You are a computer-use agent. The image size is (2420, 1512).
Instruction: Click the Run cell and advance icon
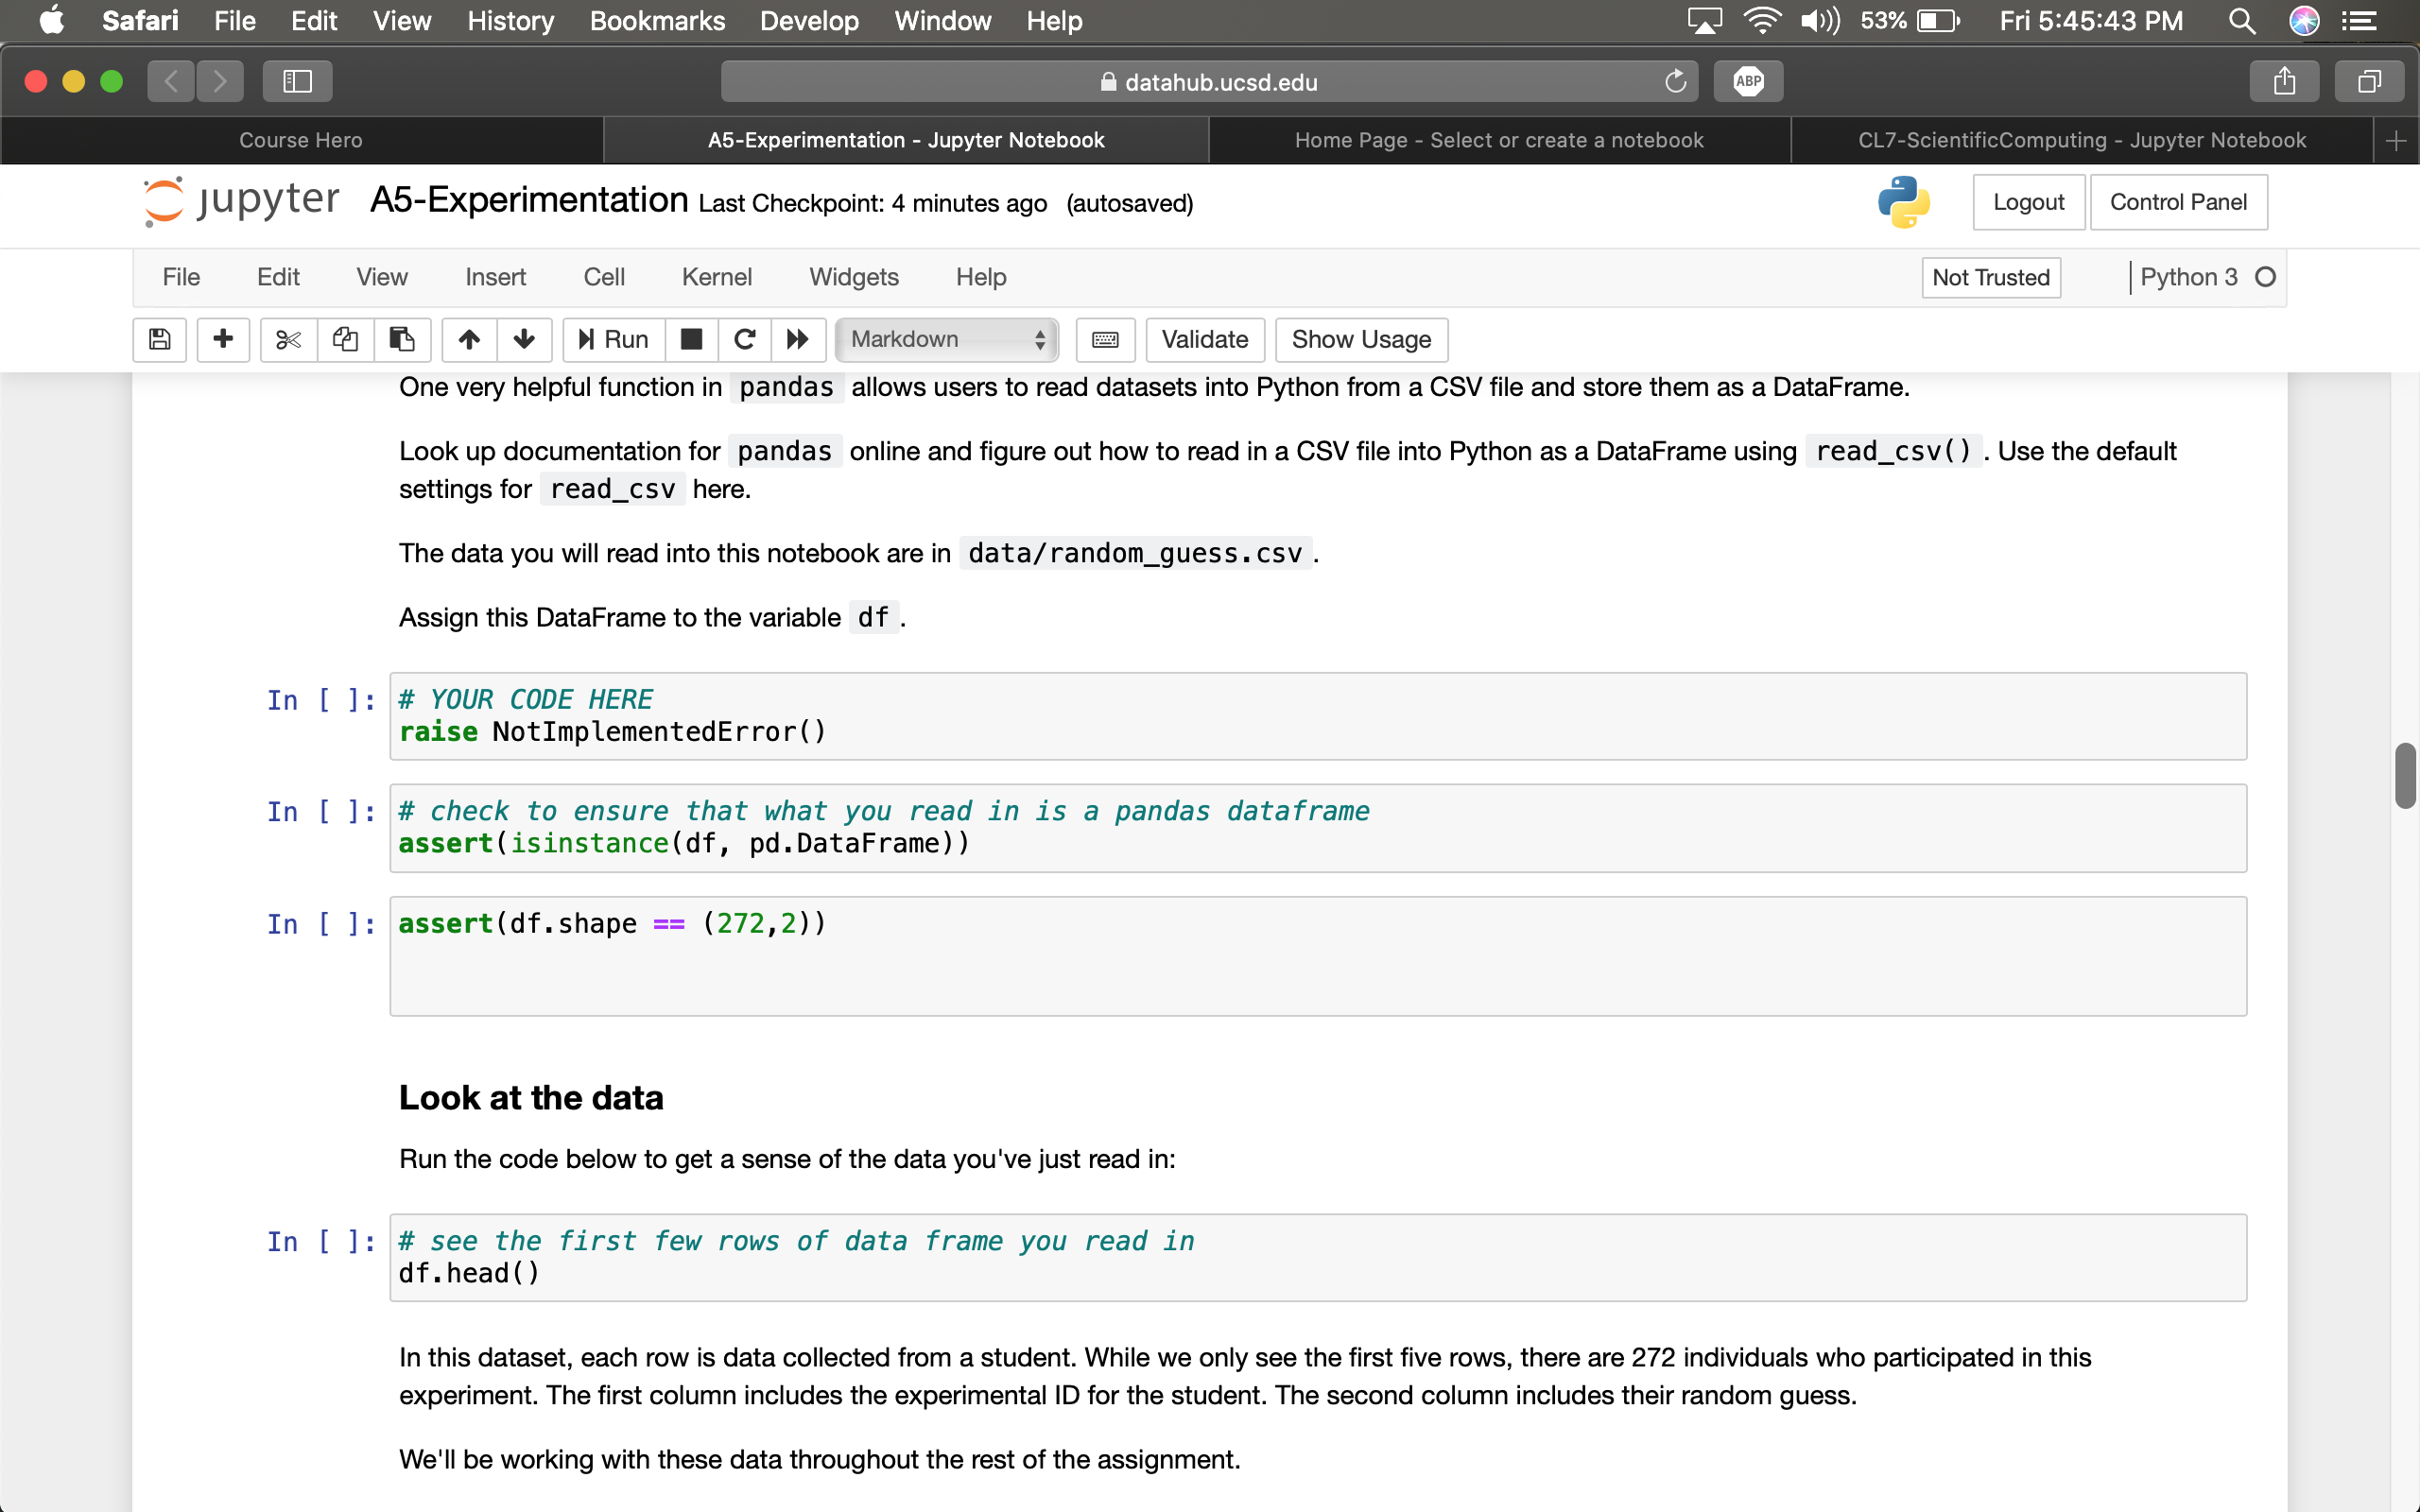click(x=615, y=339)
